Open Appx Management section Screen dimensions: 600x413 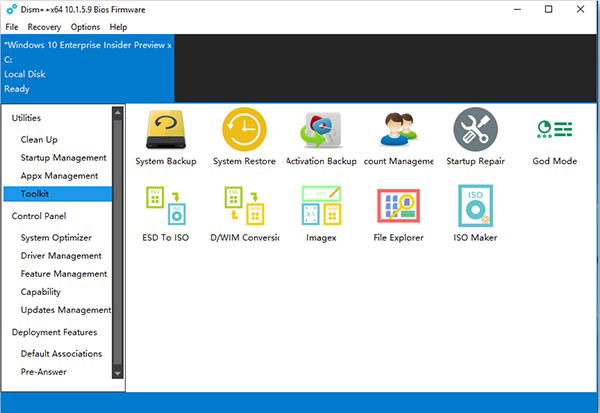click(x=59, y=176)
